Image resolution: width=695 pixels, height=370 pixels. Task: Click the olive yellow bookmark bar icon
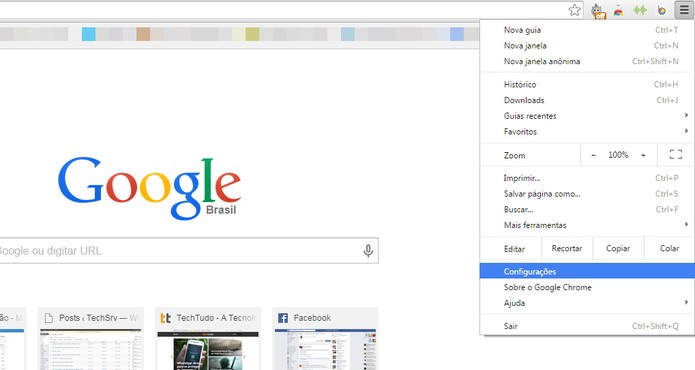coord(252,34)
